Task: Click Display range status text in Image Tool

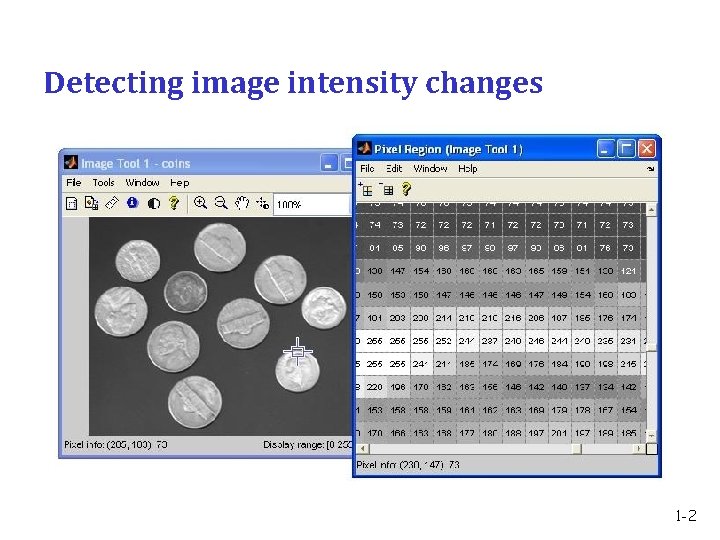Action: click(308, 444)
